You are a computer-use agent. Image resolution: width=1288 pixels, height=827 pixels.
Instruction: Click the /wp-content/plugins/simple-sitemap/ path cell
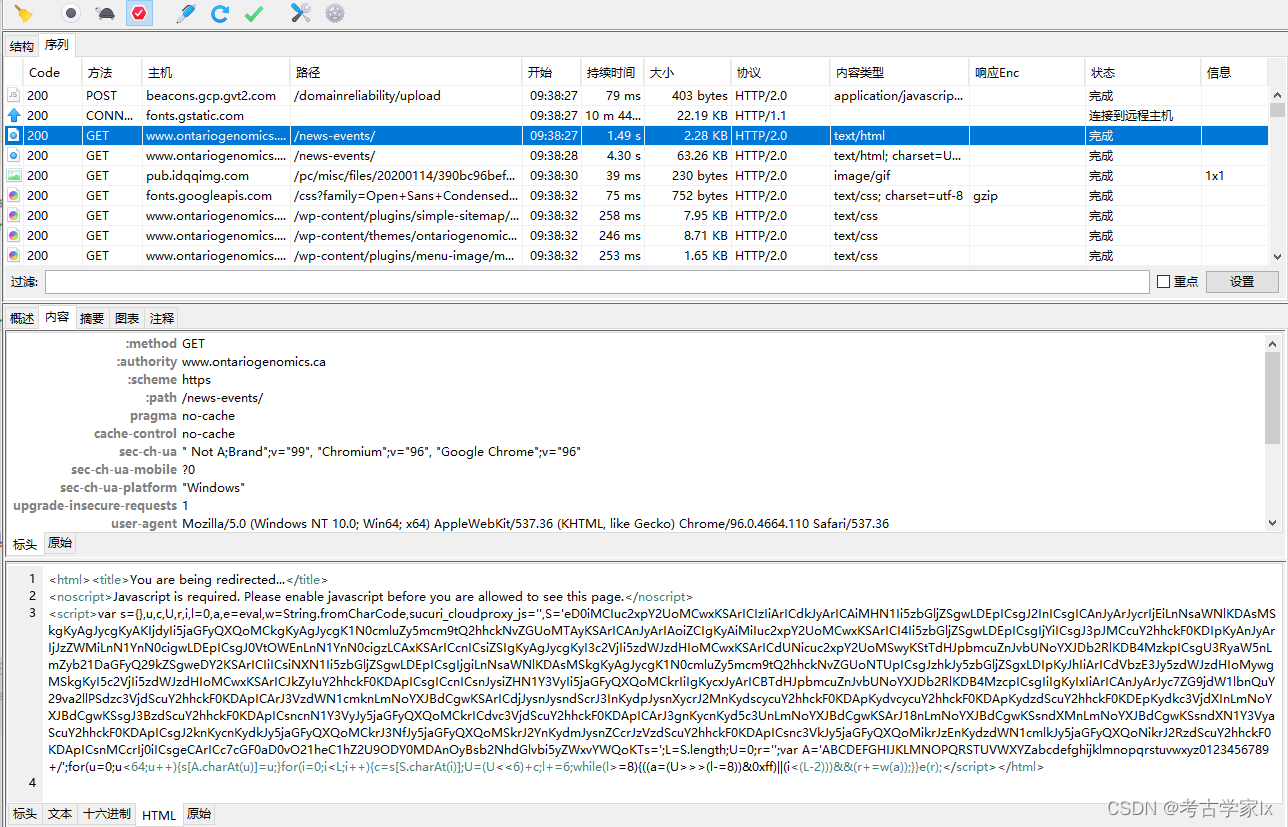[x=406, y=215]
